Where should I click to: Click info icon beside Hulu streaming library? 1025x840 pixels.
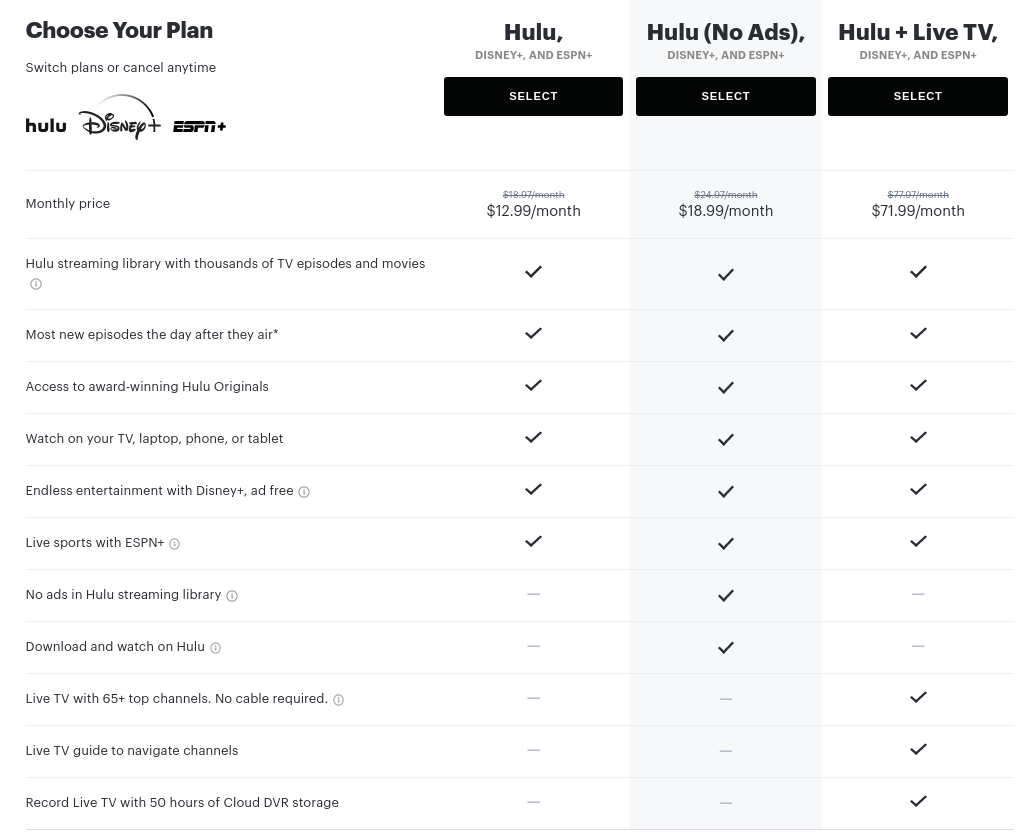(x=36, y=285)
